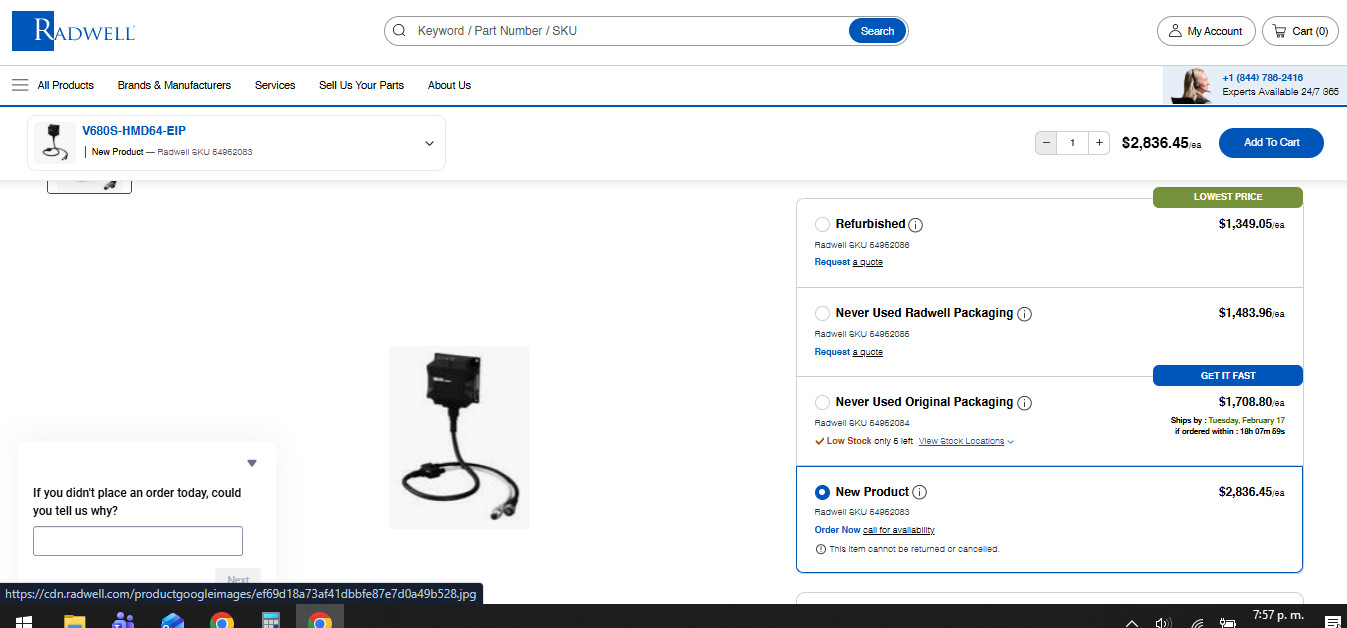Click the main product image
Image resolution: width=1347 pixels, height=628 pixels.
tap(459, 437)
